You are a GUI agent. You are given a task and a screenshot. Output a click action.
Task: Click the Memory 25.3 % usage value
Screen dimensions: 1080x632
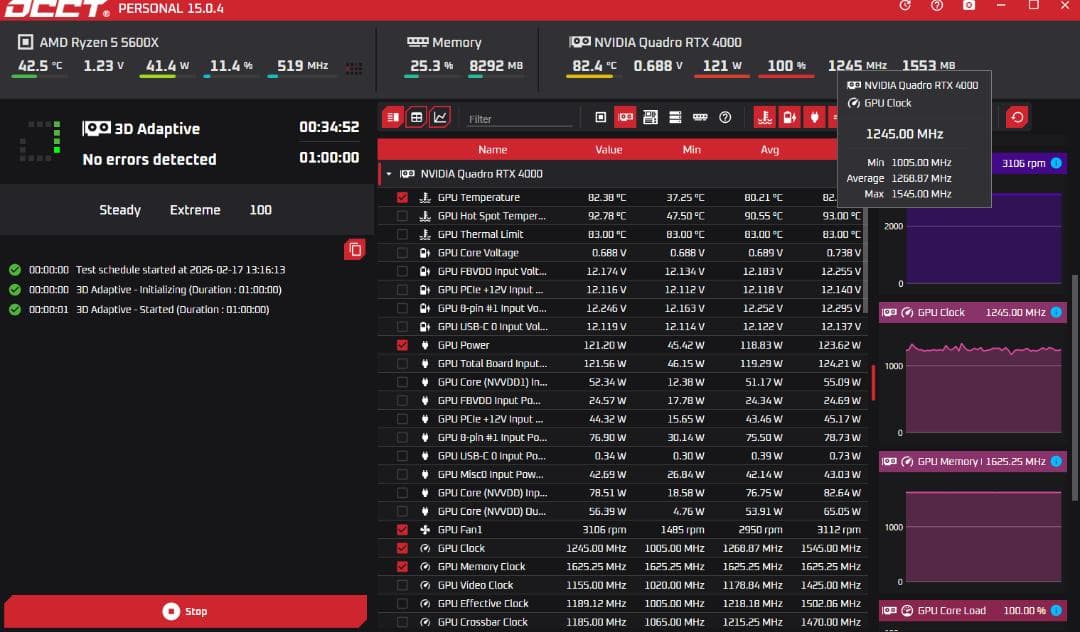(x=431, y=66)
